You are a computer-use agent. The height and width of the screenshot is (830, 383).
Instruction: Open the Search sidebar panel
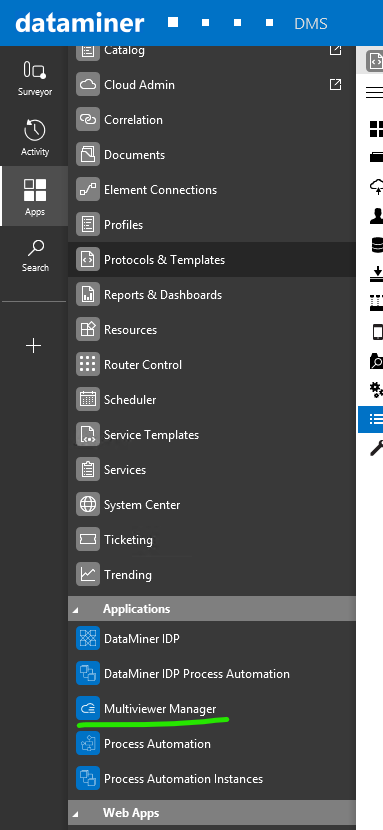[35, 256]
